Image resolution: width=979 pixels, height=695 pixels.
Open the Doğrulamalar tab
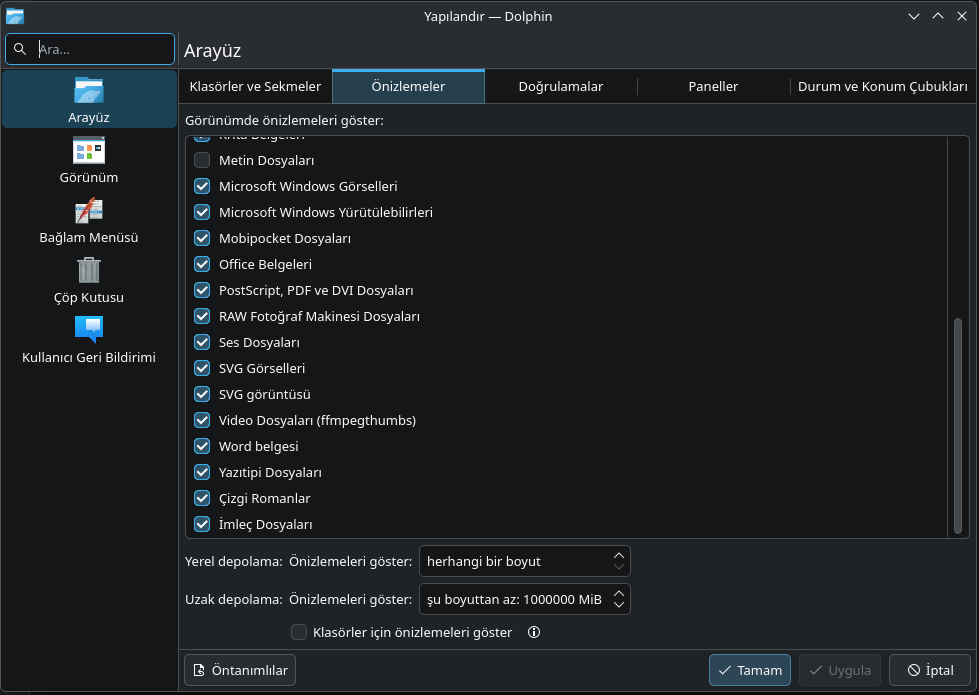[x=561, y=86]
